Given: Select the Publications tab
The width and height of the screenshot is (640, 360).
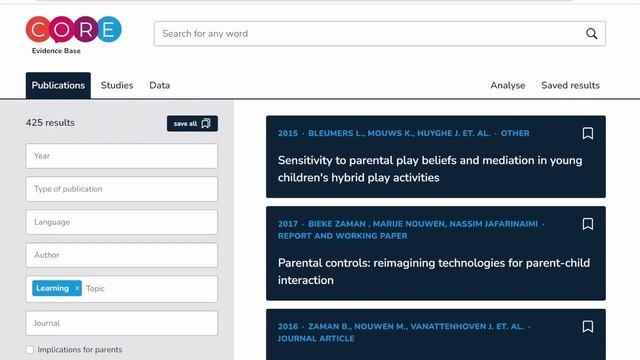Looking at the screenshot, I should click(x=58, y=85).
